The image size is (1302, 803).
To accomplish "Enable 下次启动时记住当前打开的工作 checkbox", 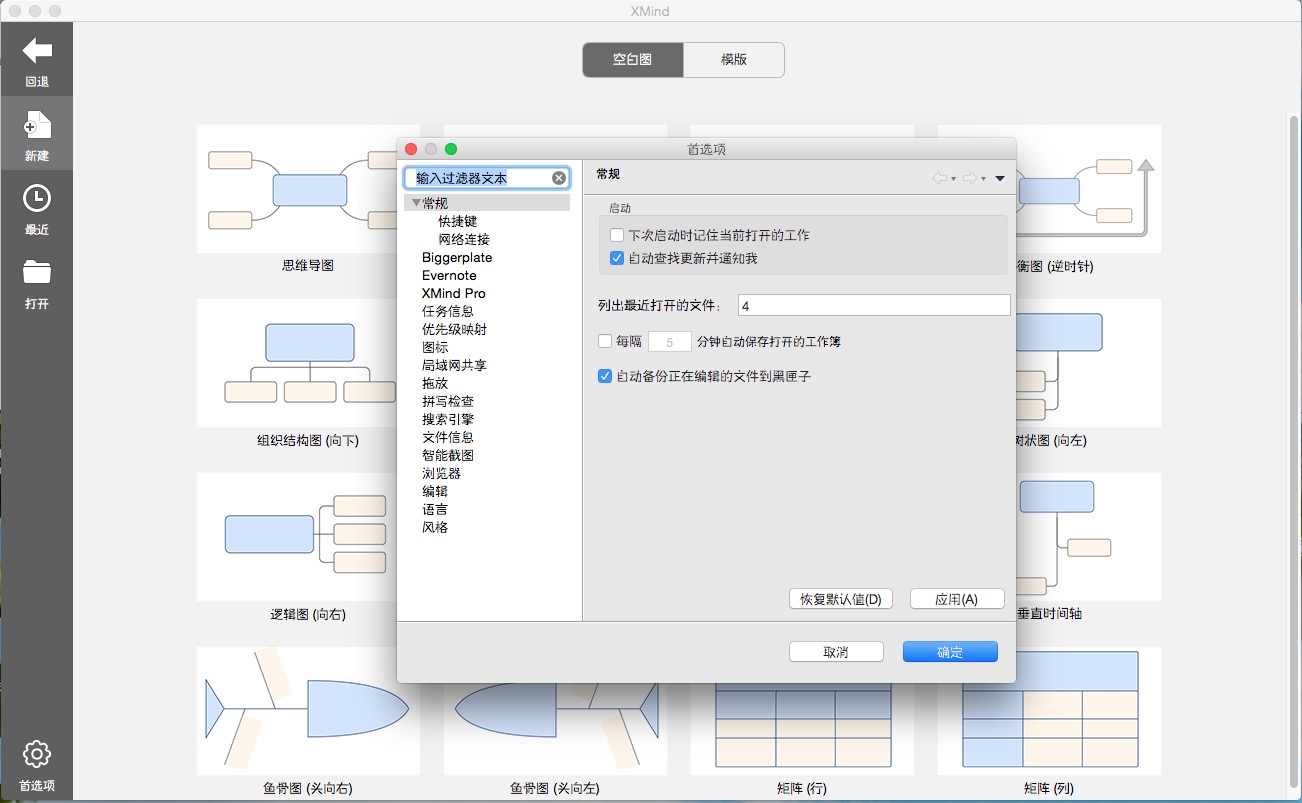I will coord(617,235).
